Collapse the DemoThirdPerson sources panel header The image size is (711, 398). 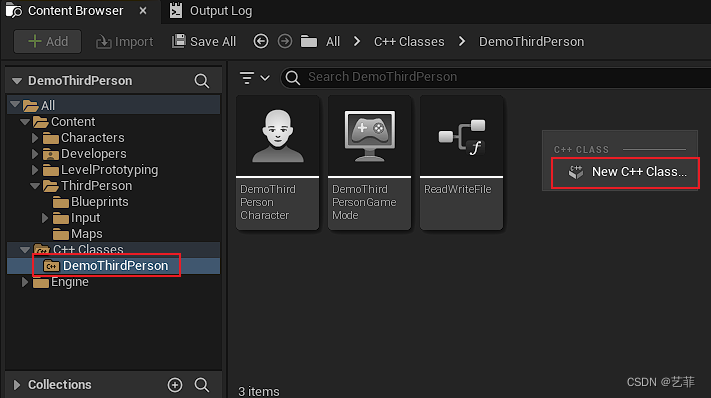coord(17,81)
